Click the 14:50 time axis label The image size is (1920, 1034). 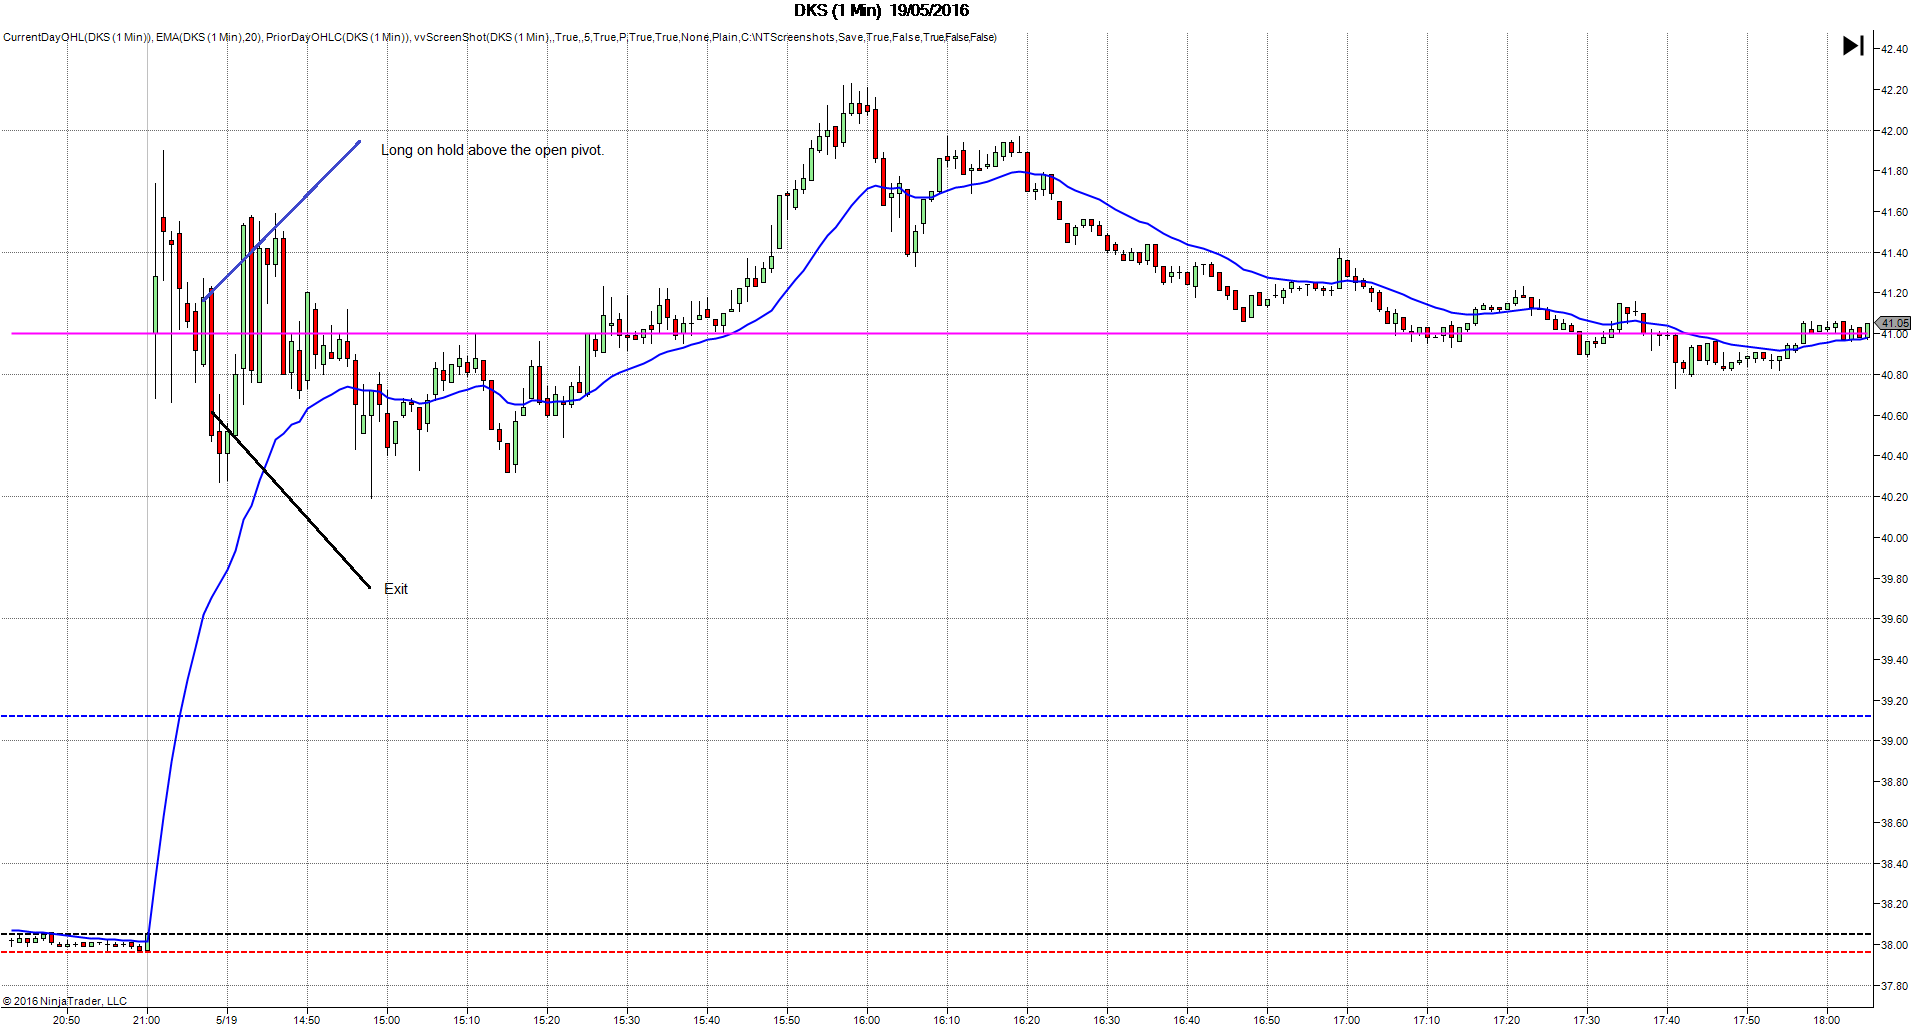[307, 1020]
